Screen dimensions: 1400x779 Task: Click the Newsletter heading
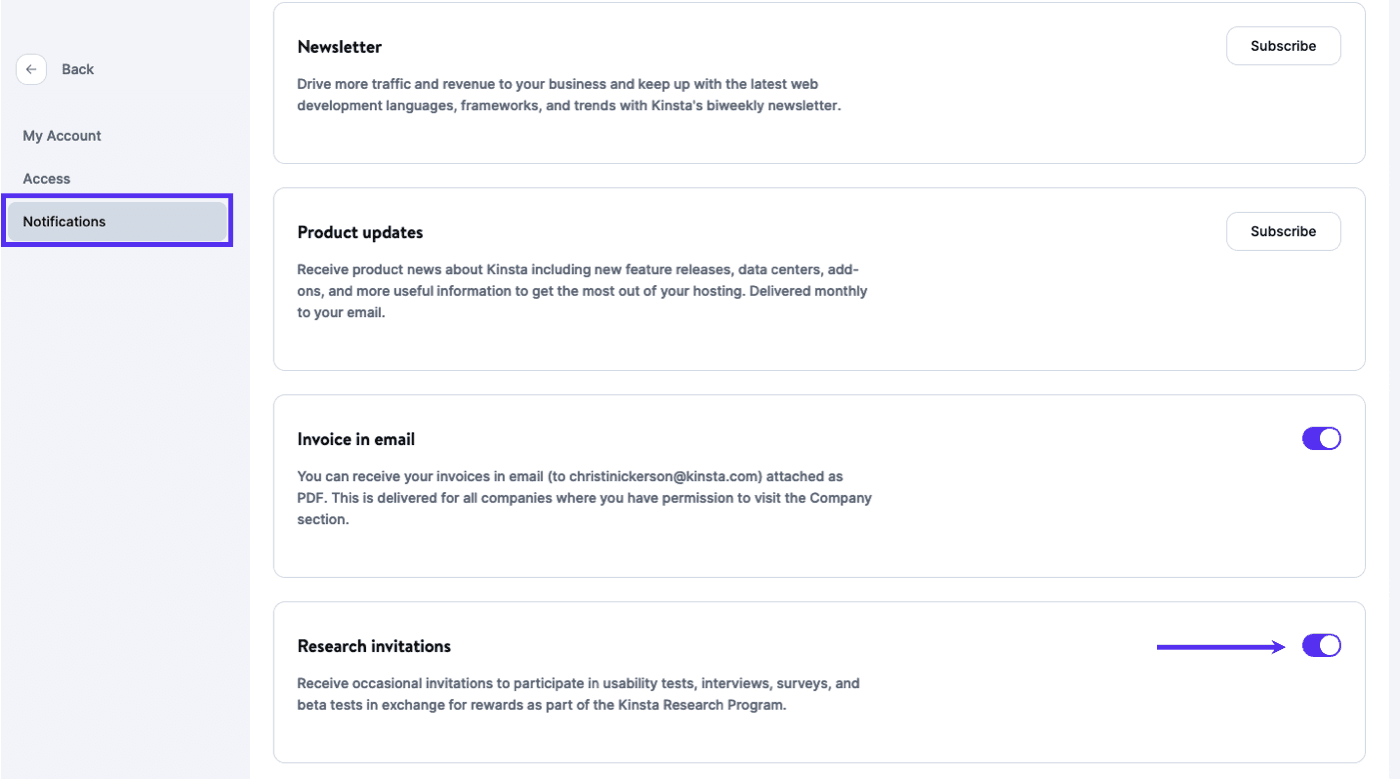point(339,46)
